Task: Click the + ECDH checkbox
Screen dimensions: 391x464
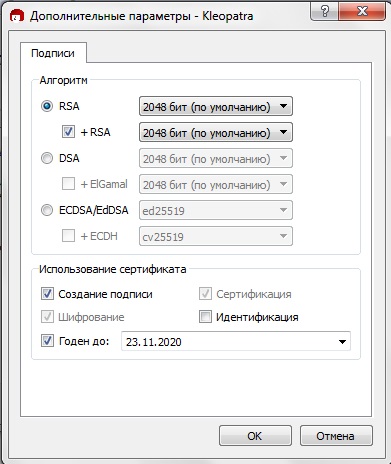Action: pos(68,236)
